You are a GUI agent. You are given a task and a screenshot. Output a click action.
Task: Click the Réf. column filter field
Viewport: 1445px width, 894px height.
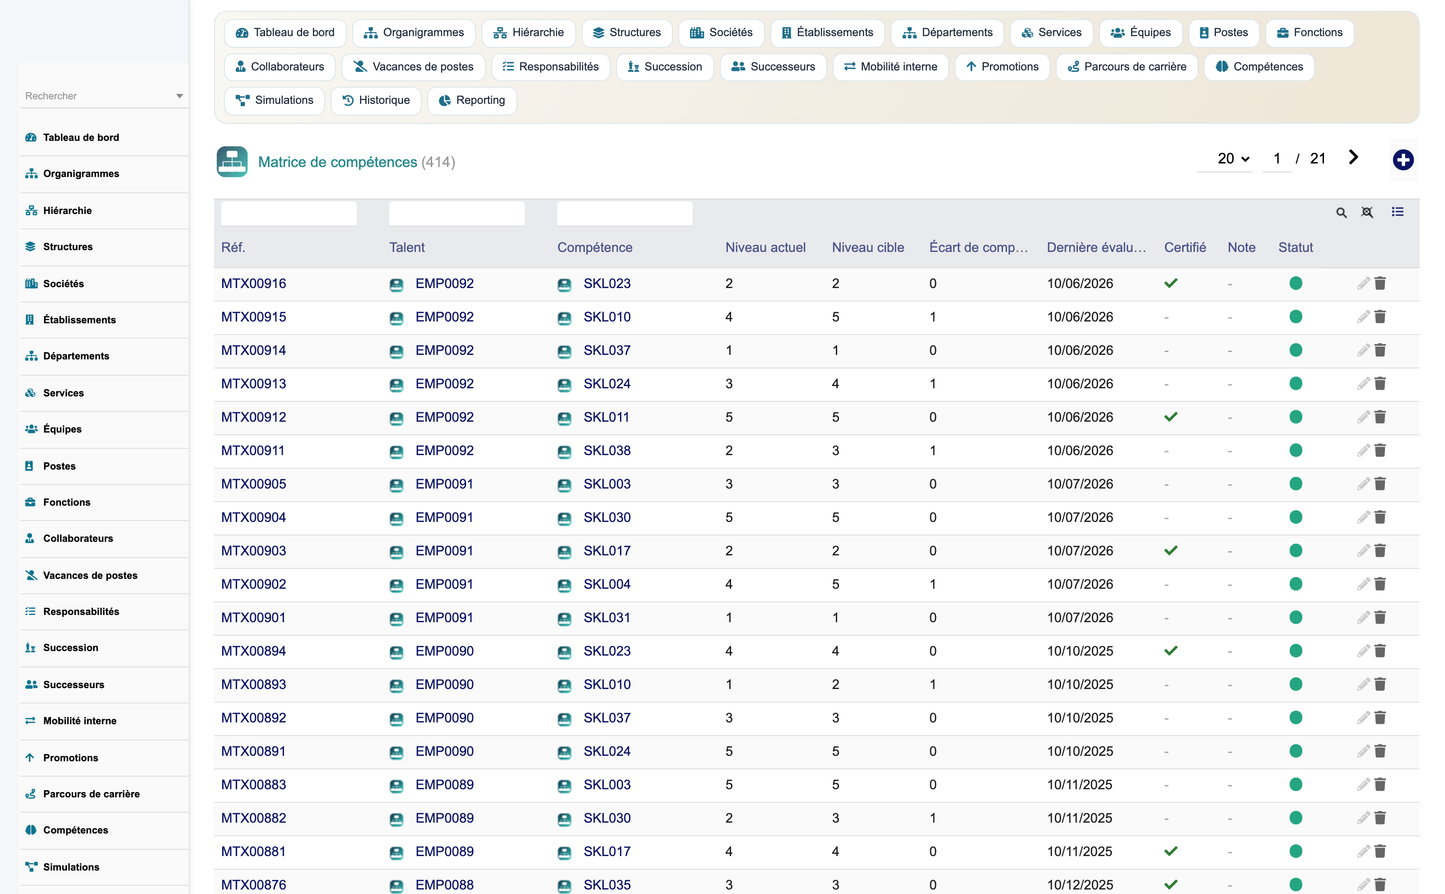point(289,213)
